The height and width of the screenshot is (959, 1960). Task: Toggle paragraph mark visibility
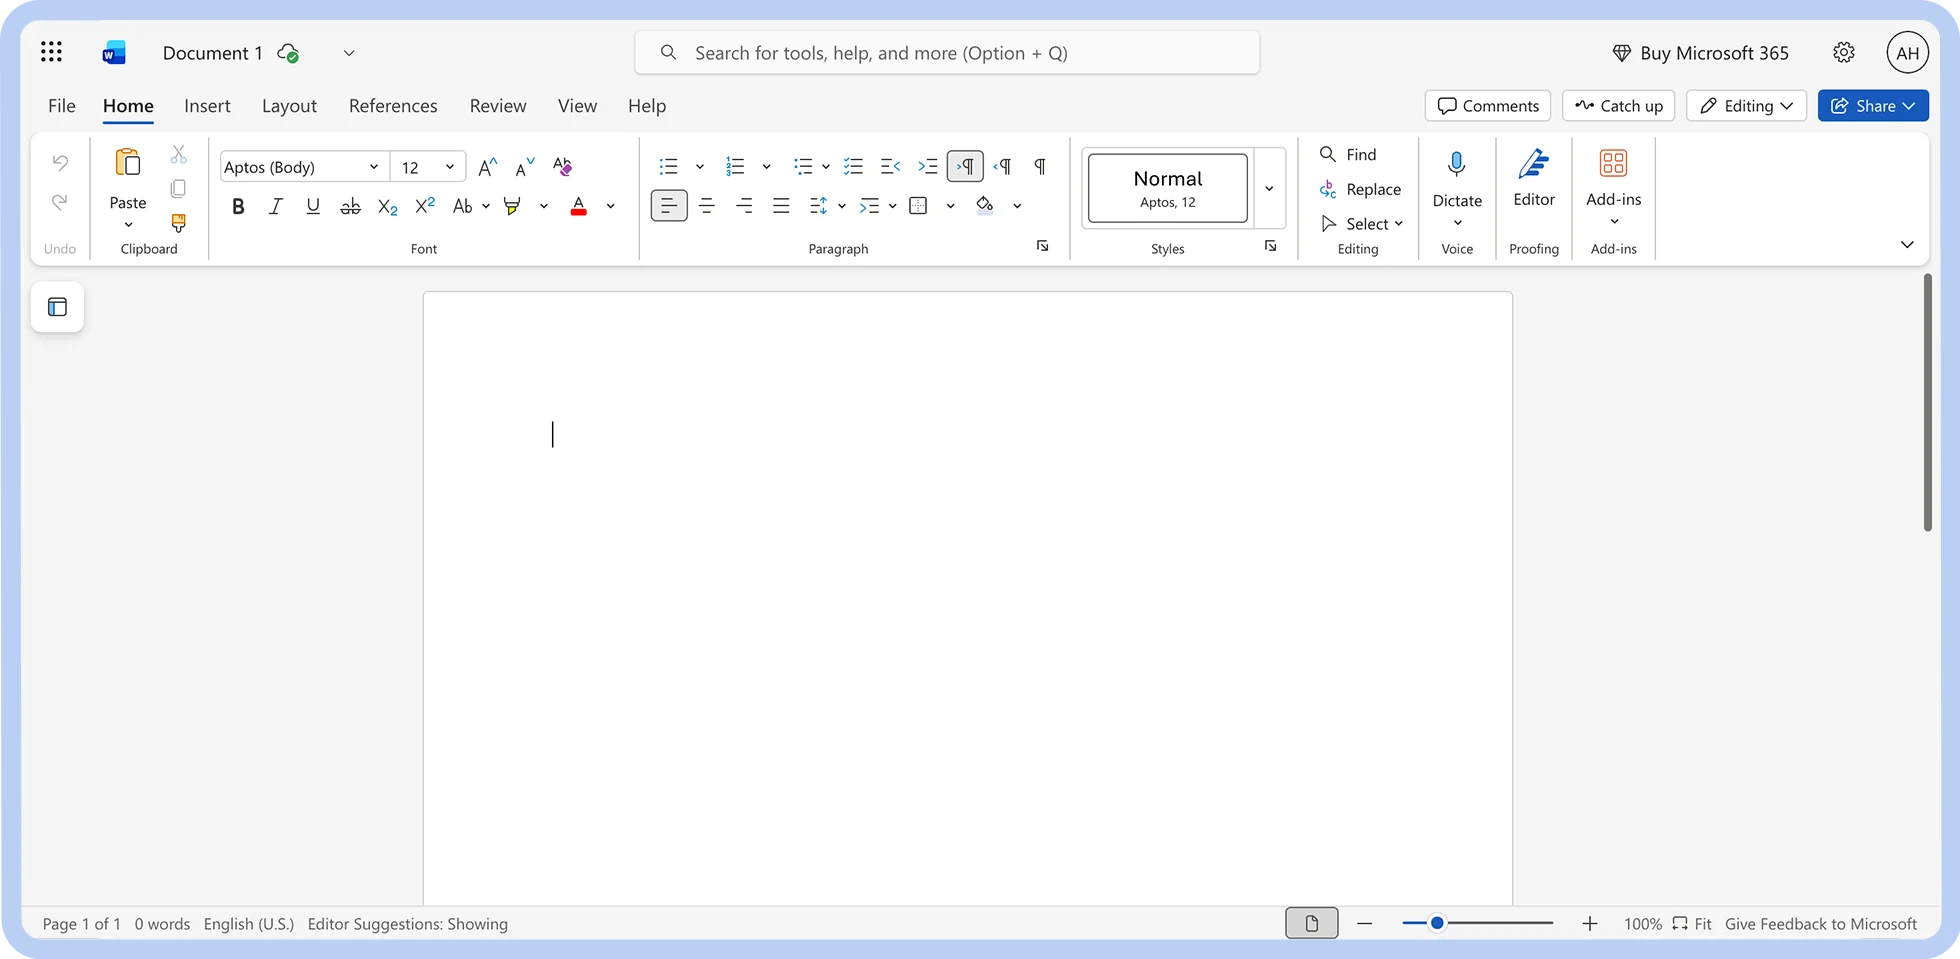1040,166
